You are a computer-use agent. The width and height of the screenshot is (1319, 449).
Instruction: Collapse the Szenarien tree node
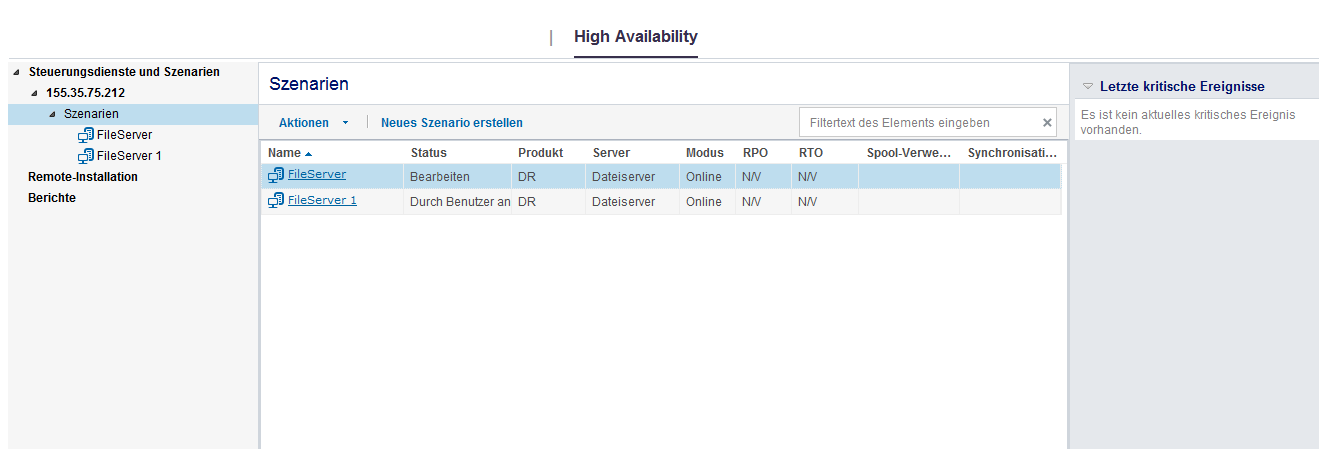[52, 114]
